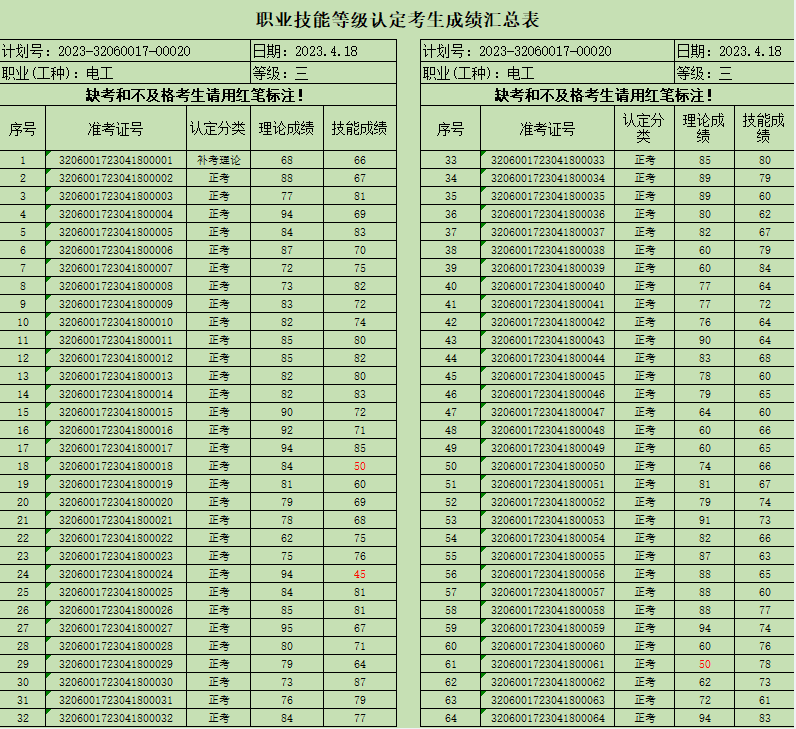The image size is (796, 729).
Task: Select right table note 缺考和不及格考生请用红笔标注！
Action: click(607, 95)
